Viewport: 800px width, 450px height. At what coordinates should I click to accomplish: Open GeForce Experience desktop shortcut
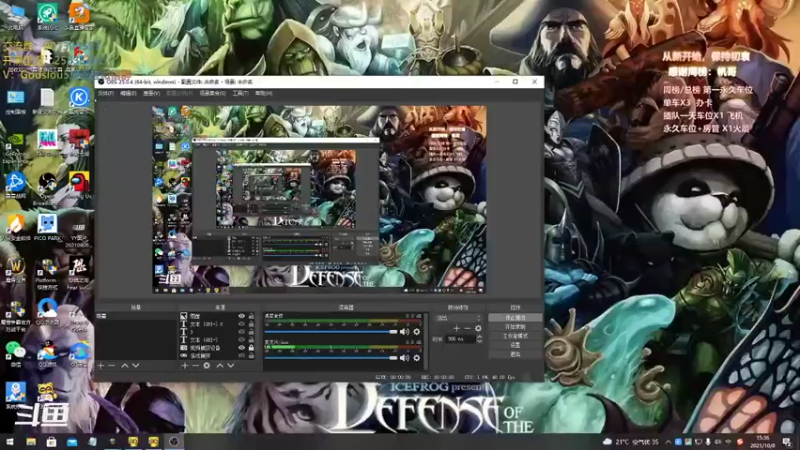pos(15,145)
